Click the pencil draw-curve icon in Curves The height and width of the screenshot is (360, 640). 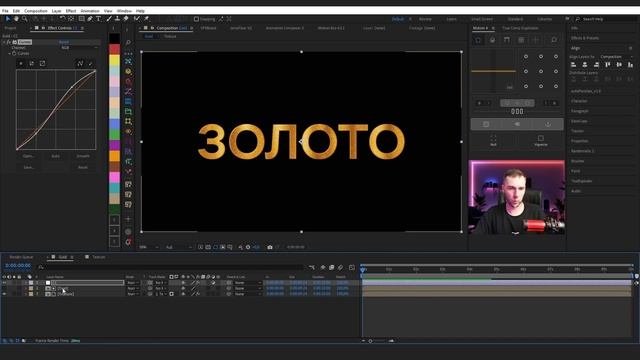91,63
